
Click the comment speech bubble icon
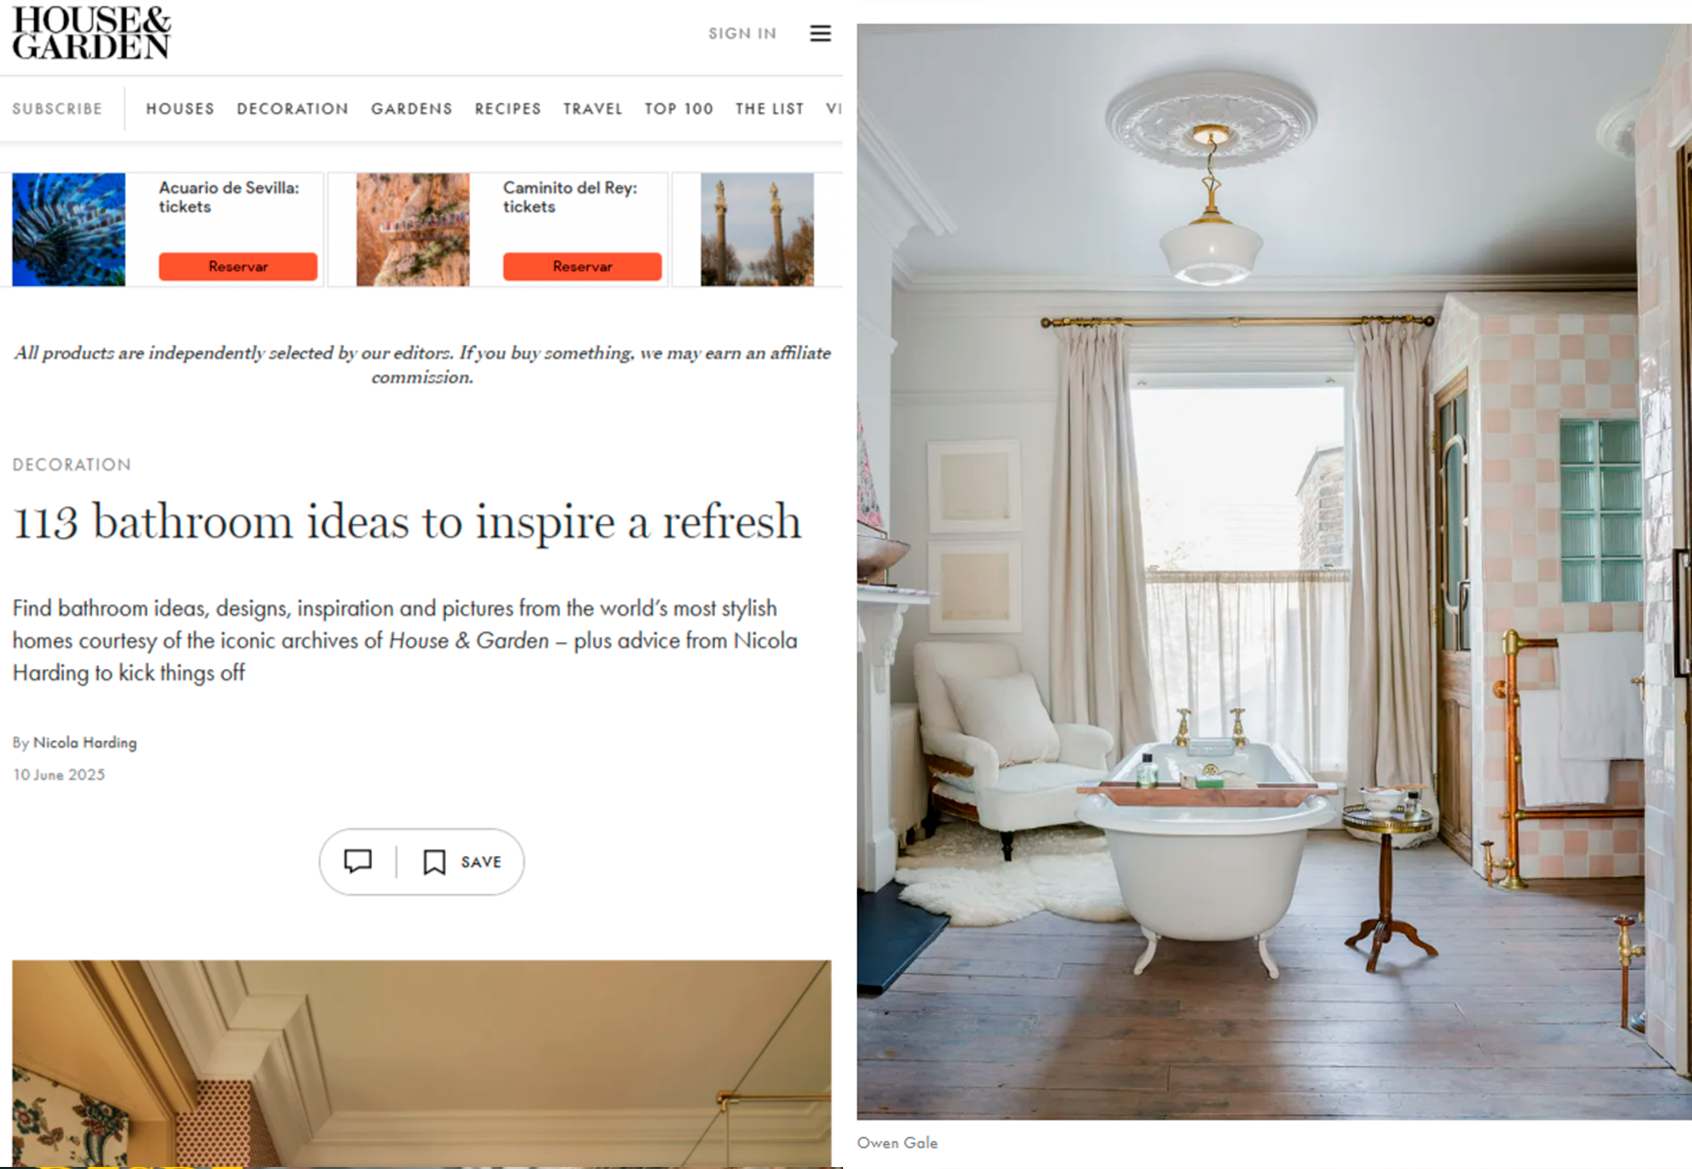tap(358, 861)
